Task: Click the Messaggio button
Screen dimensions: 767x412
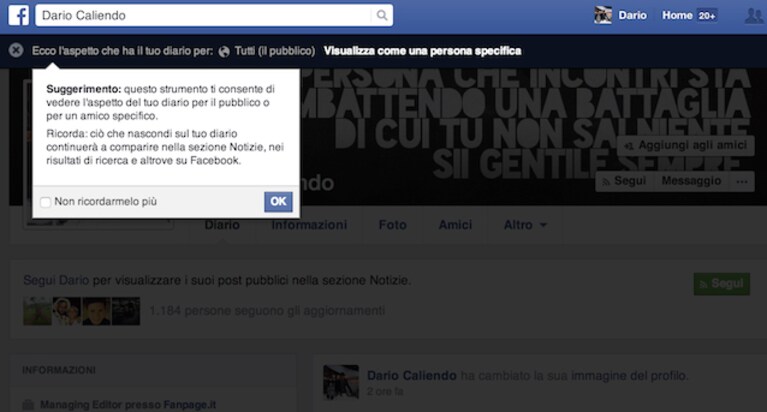Action: click(691, 181)
